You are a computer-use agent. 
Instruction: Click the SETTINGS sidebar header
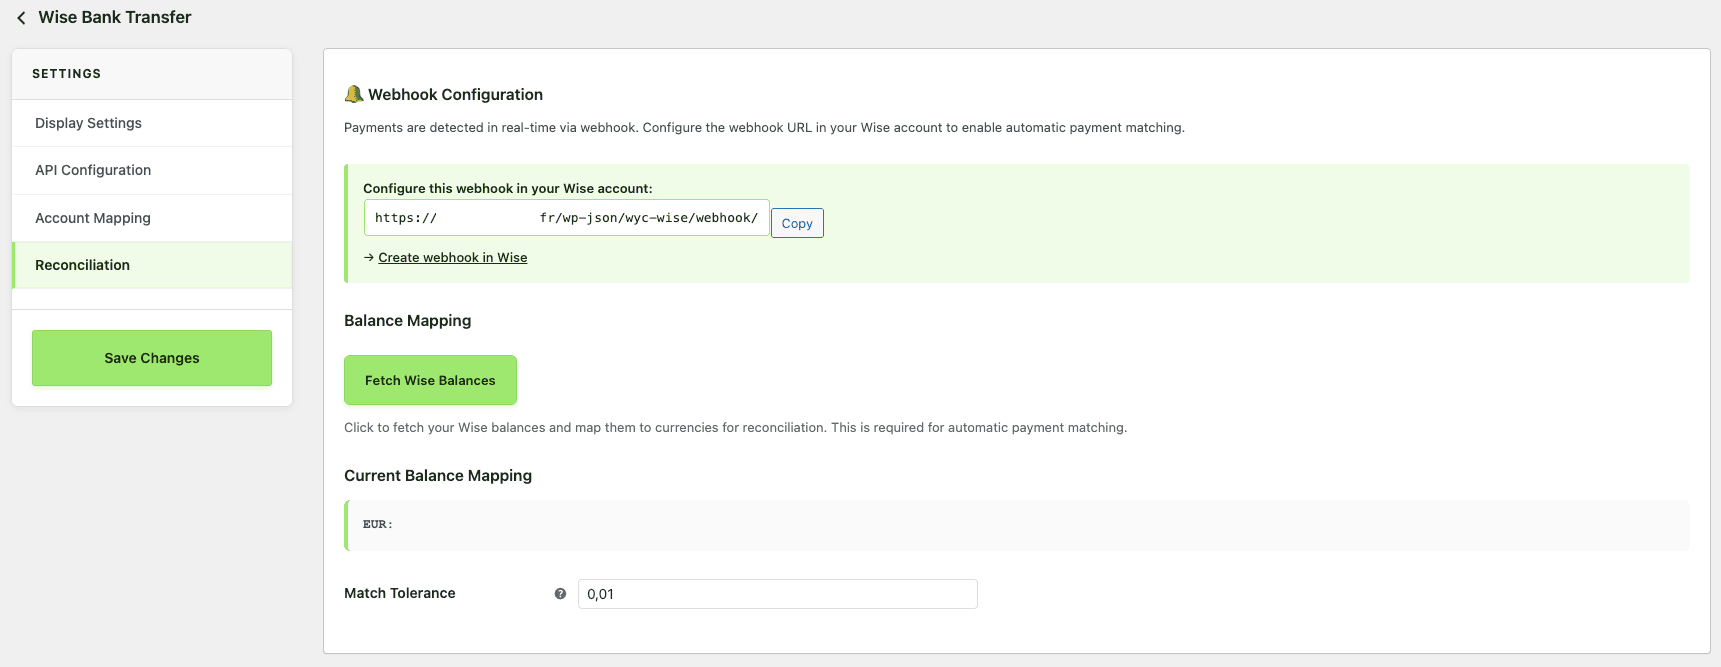(66, 74)
